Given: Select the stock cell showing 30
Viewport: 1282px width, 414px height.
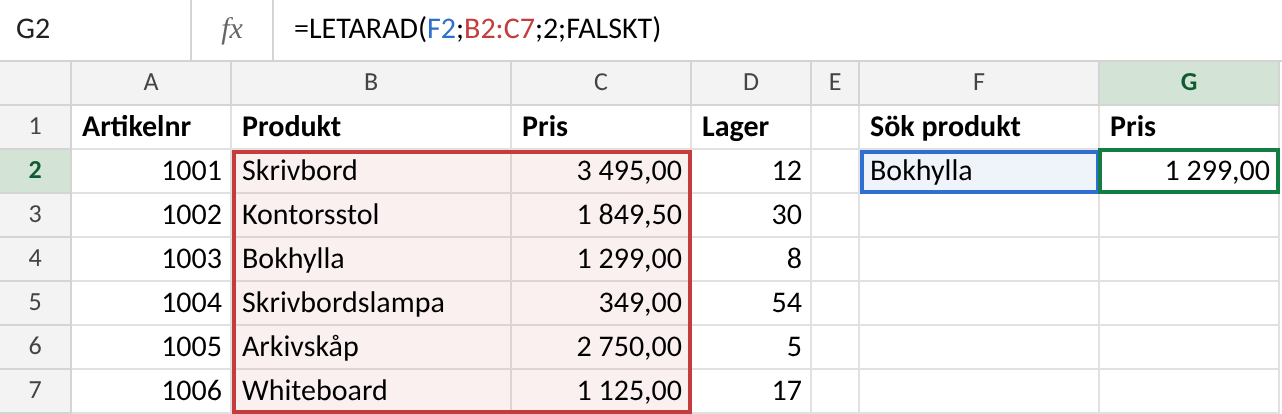Looking at the screenshot, I should [751, 215].
